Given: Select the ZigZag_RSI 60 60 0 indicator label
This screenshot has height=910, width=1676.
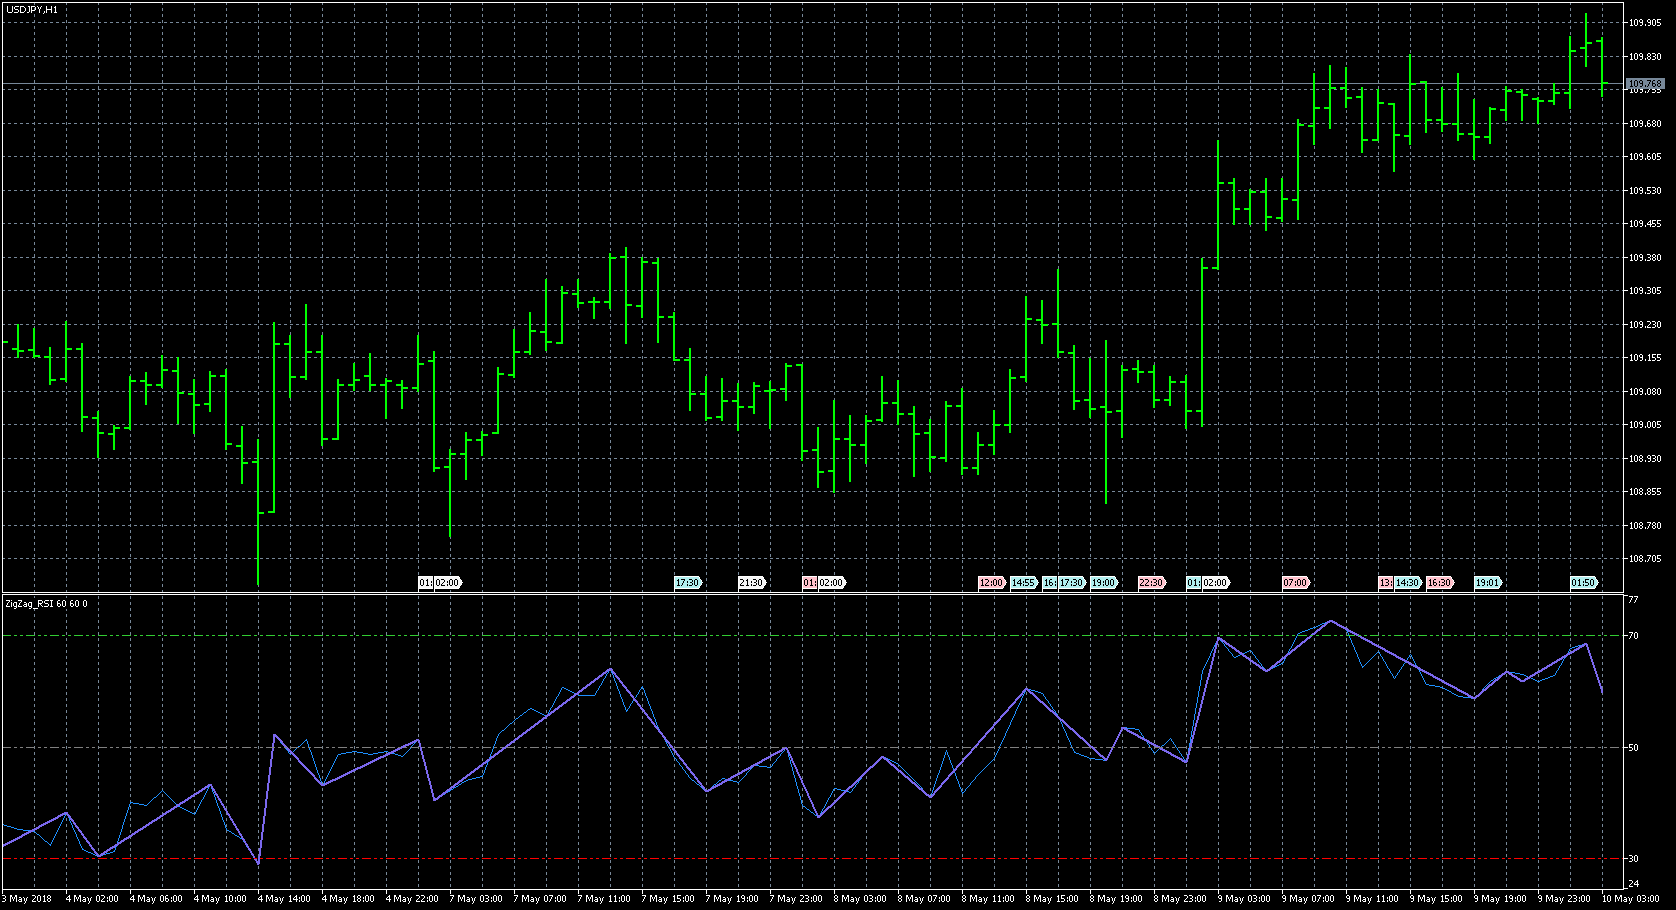Looking at the screenshot, I should 46,603.
